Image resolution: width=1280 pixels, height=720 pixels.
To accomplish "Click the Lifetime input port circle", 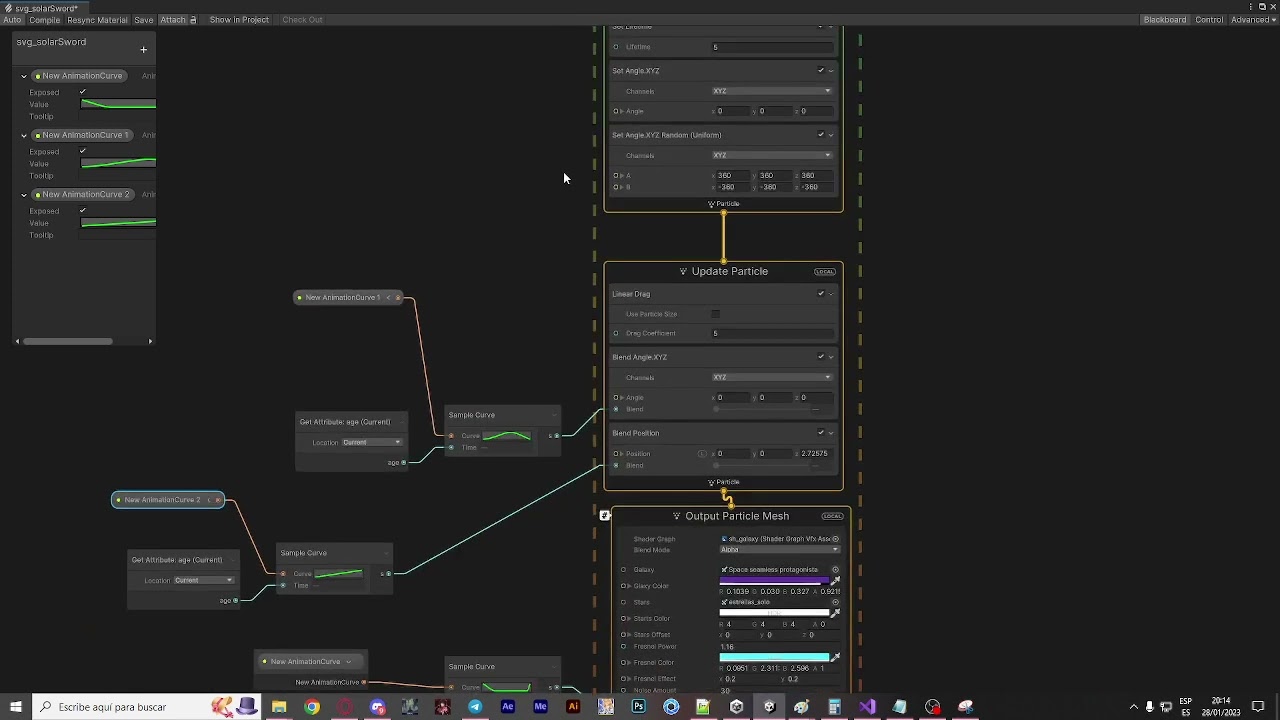I will (616, 47).
